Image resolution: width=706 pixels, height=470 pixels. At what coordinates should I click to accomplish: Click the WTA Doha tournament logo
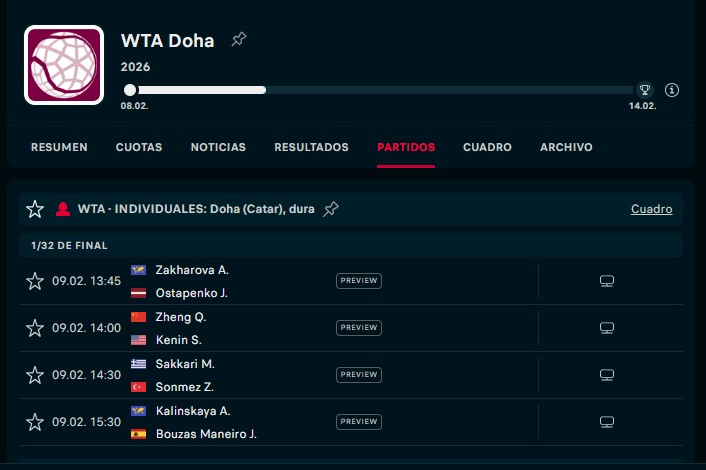click(64, 65)
